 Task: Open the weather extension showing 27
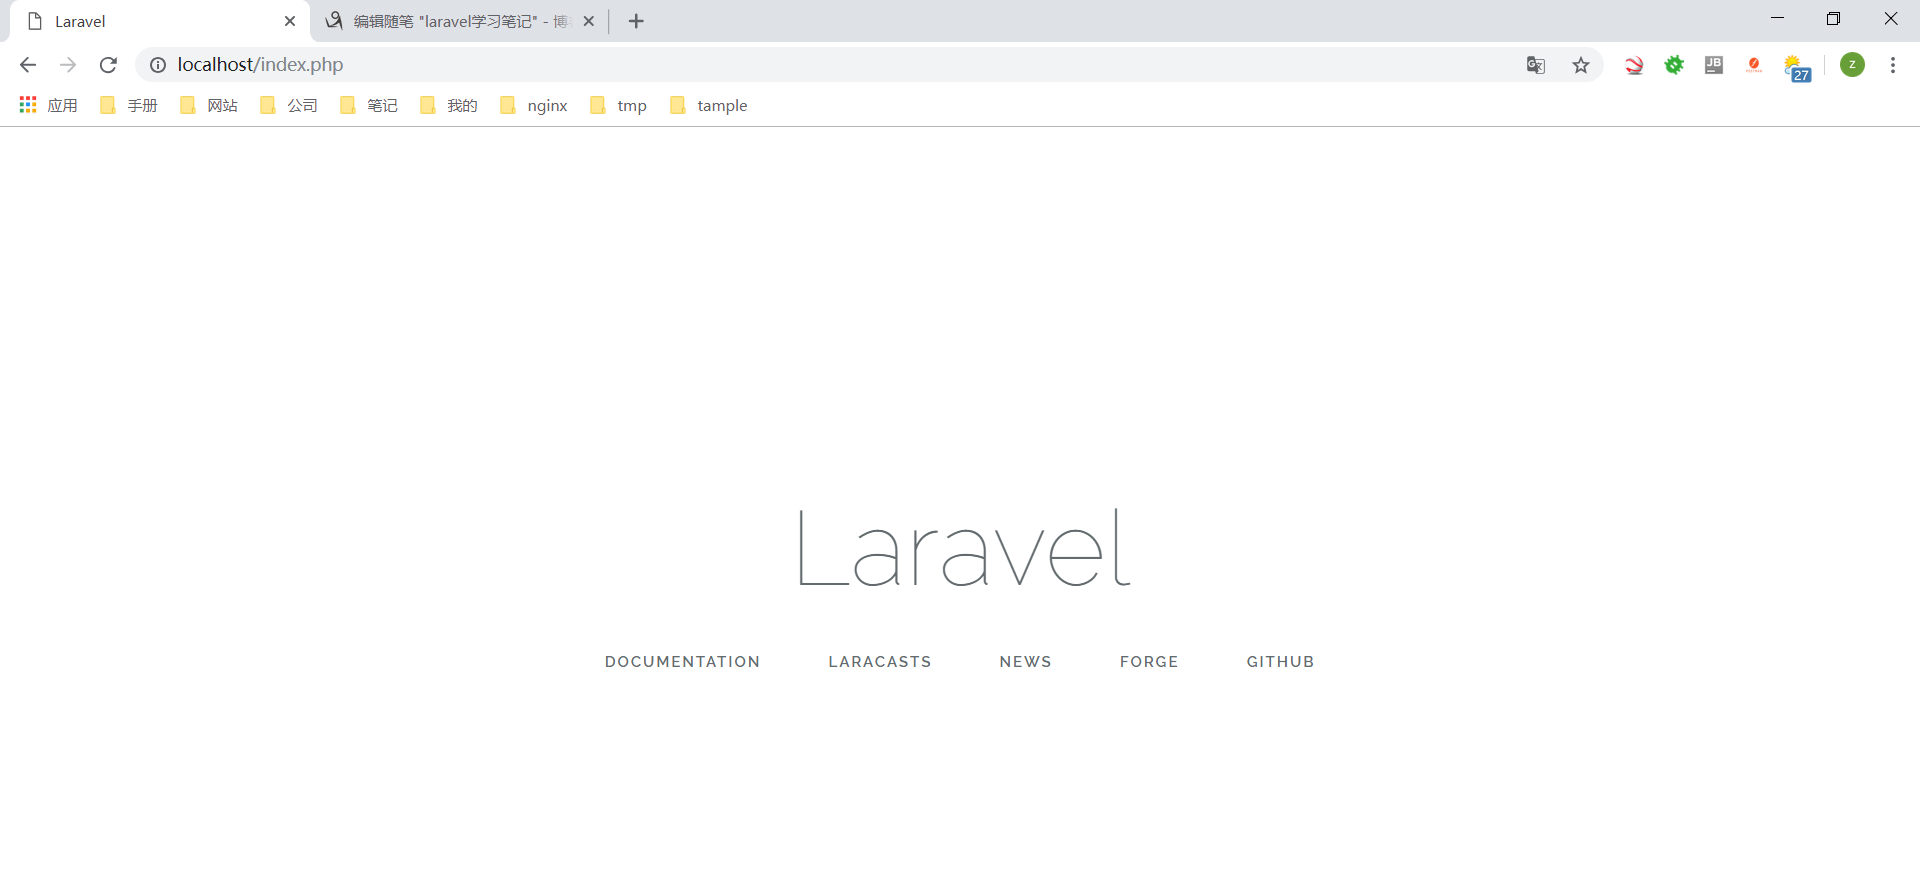(x=1797, y=68)
